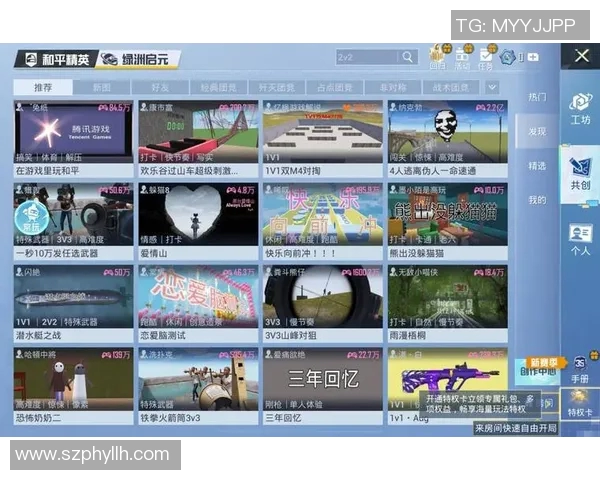Expand the category tabs dropdown arrow
The width and height of the screenshot is (600, 480).
pyautogui.click(x=493, y=87)
